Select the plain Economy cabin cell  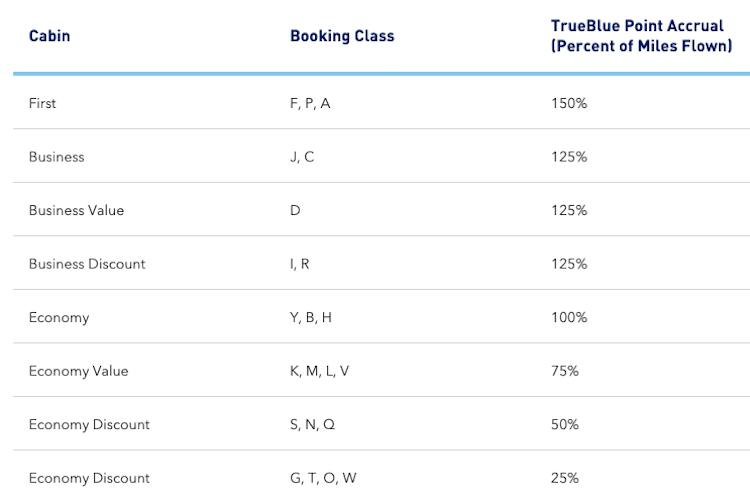pos(59,318)
